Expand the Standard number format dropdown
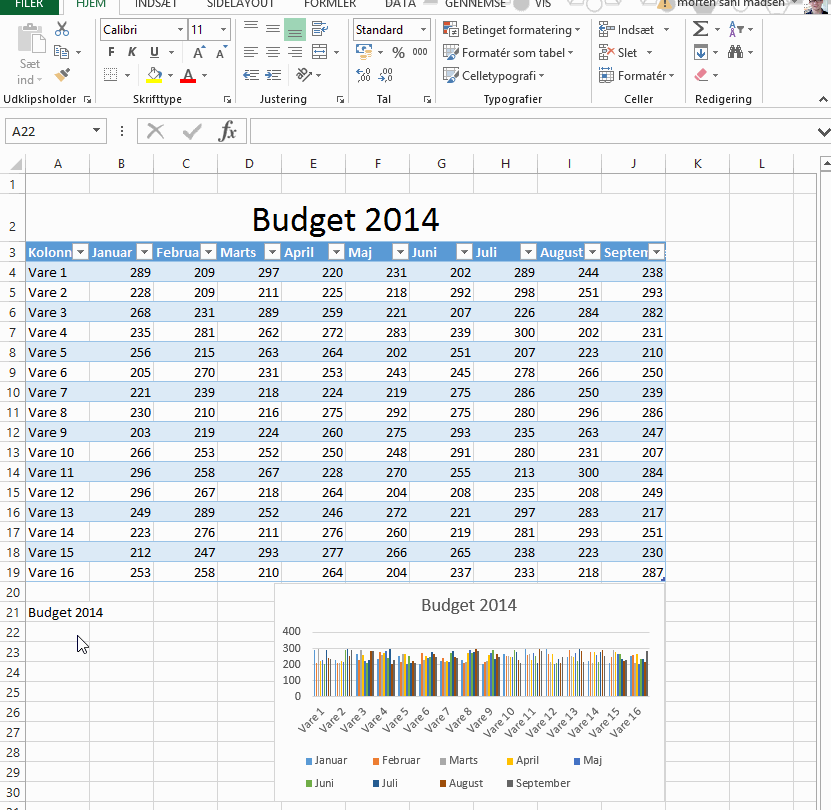The image size is (831, 810). pyautogui.click(x=423, y=30)
